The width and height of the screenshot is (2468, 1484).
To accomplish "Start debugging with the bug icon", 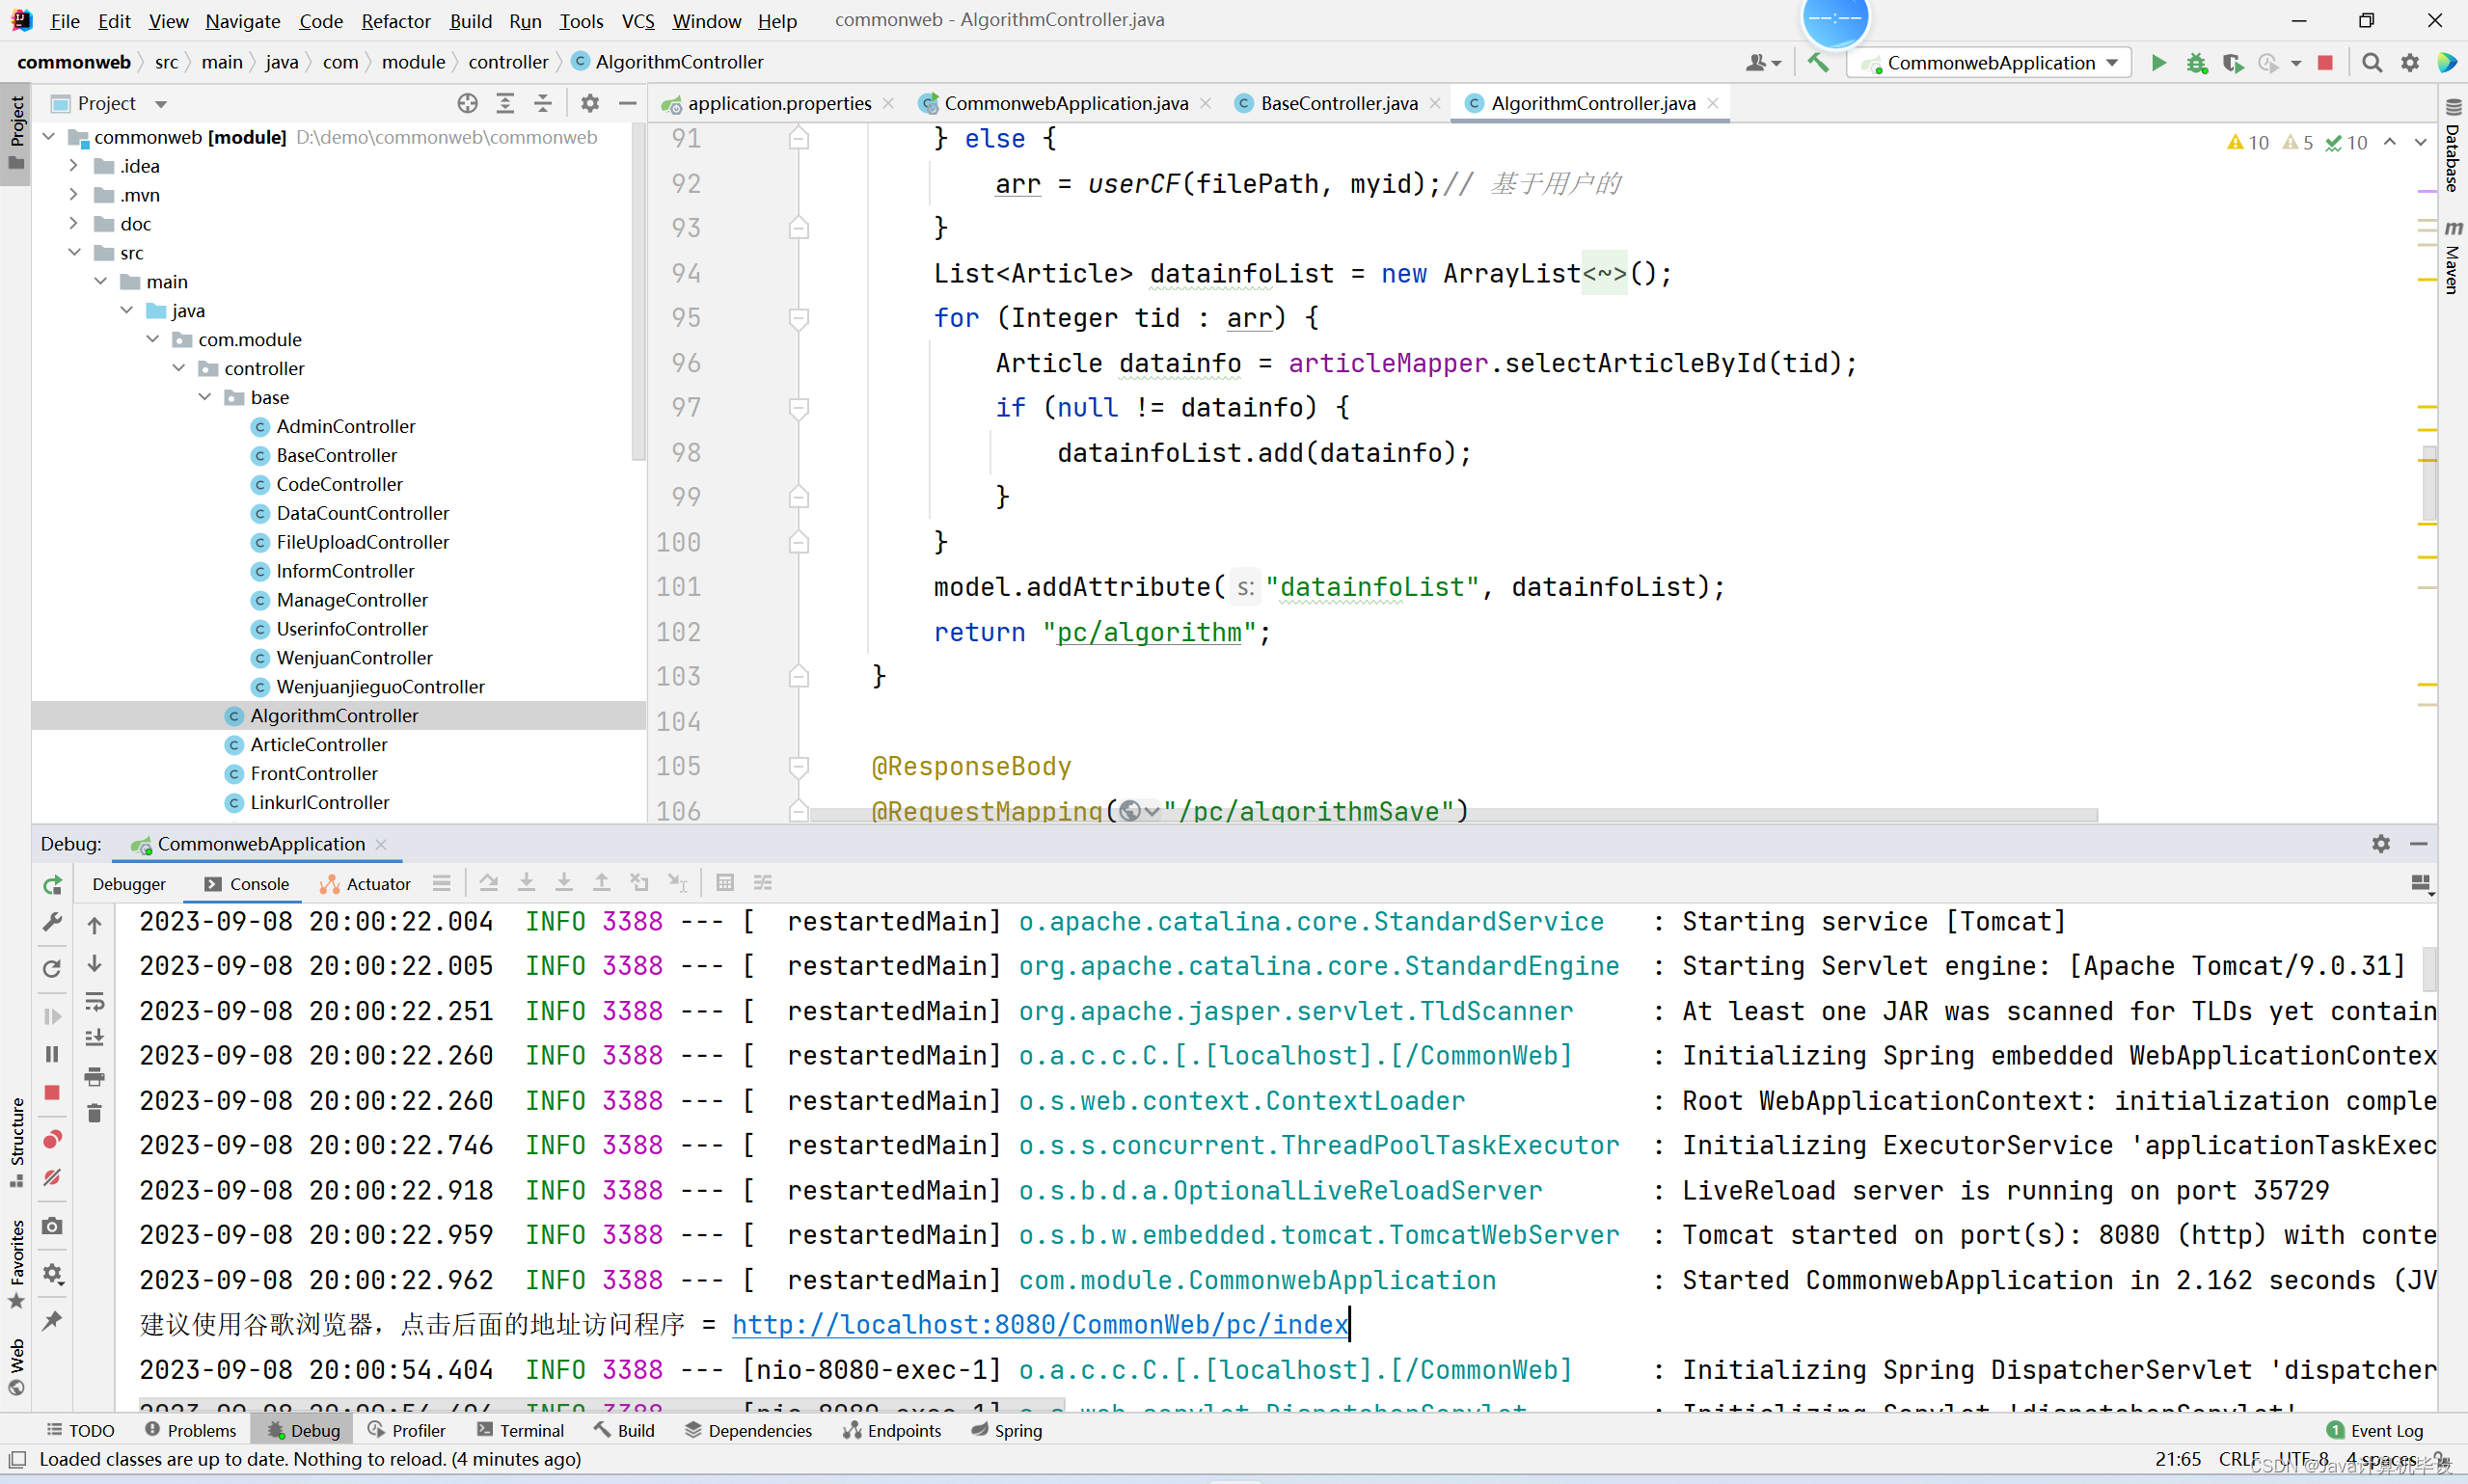I will [2196, 63].
